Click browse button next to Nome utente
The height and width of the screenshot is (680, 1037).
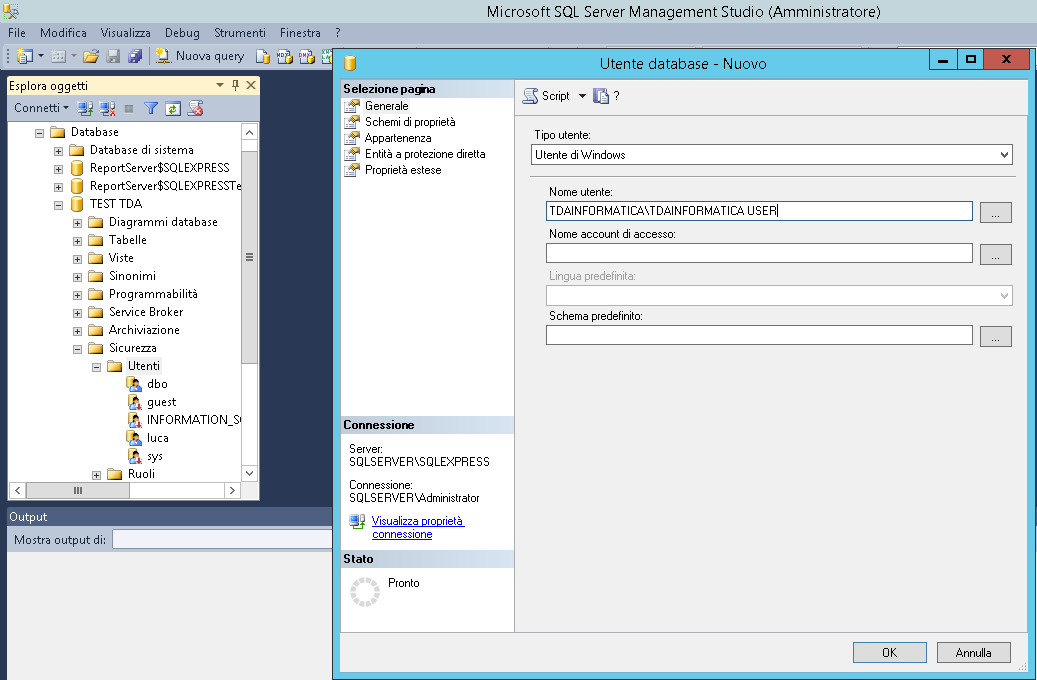pos(995,212)
